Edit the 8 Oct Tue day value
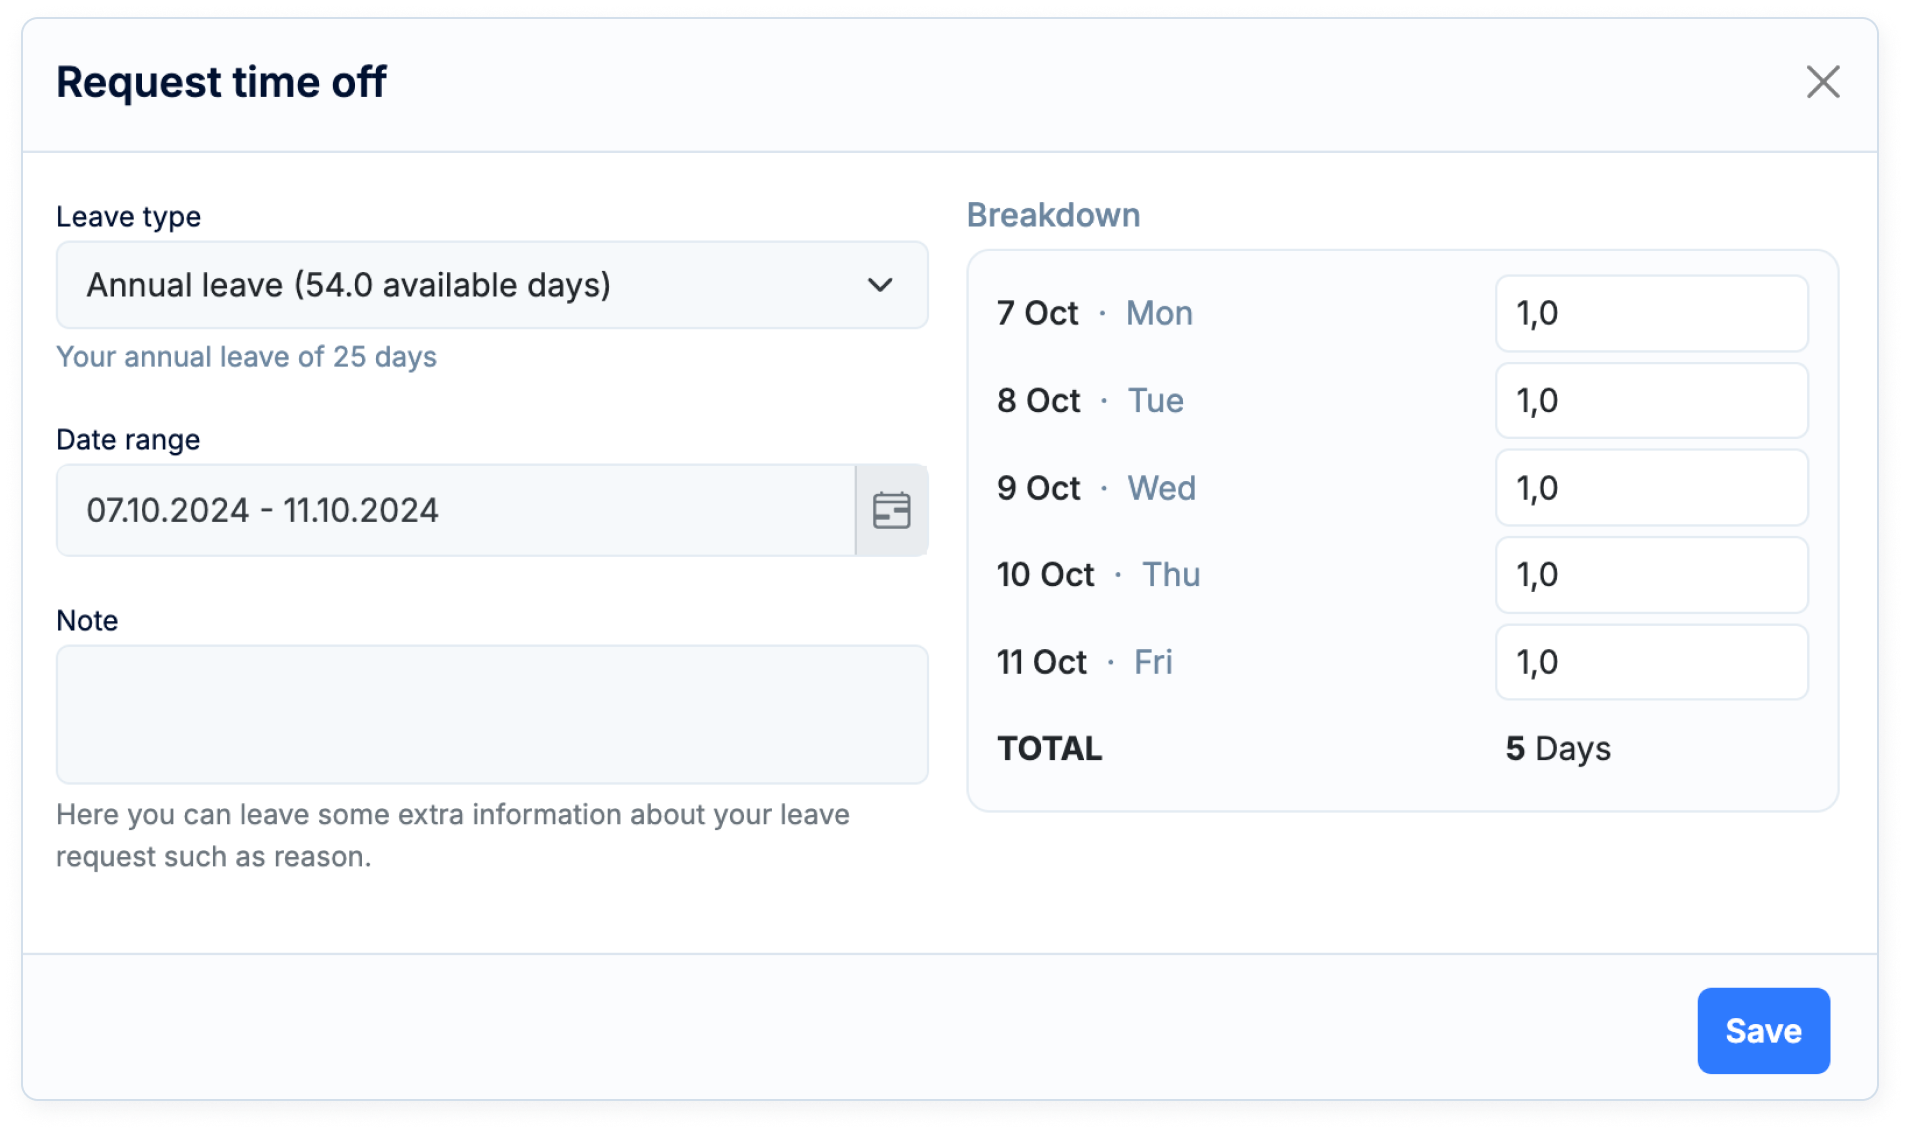 (1651, 400)
